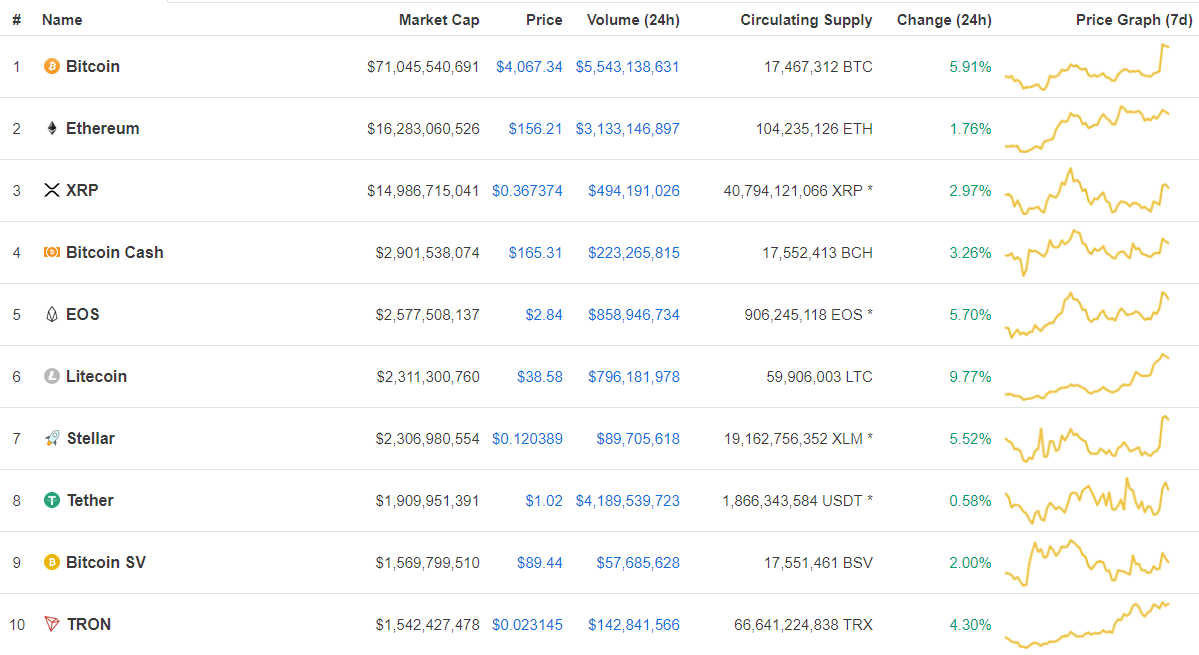This screenshot has height=655, width=1199.
Task: Click Litecoin volume $796,181,978
Action: click(x=633, y=377)
